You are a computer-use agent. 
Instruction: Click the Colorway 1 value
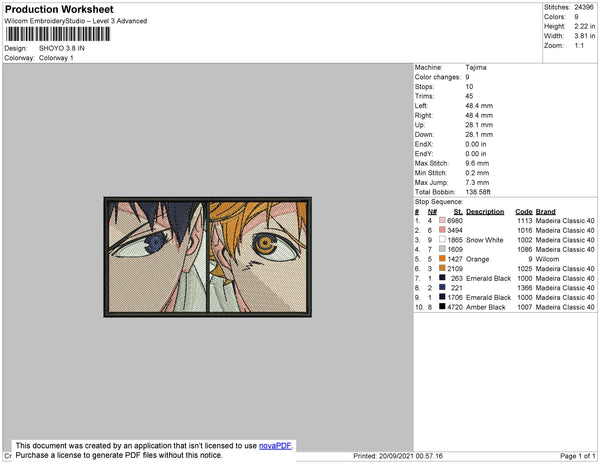[x=56, y=58]
